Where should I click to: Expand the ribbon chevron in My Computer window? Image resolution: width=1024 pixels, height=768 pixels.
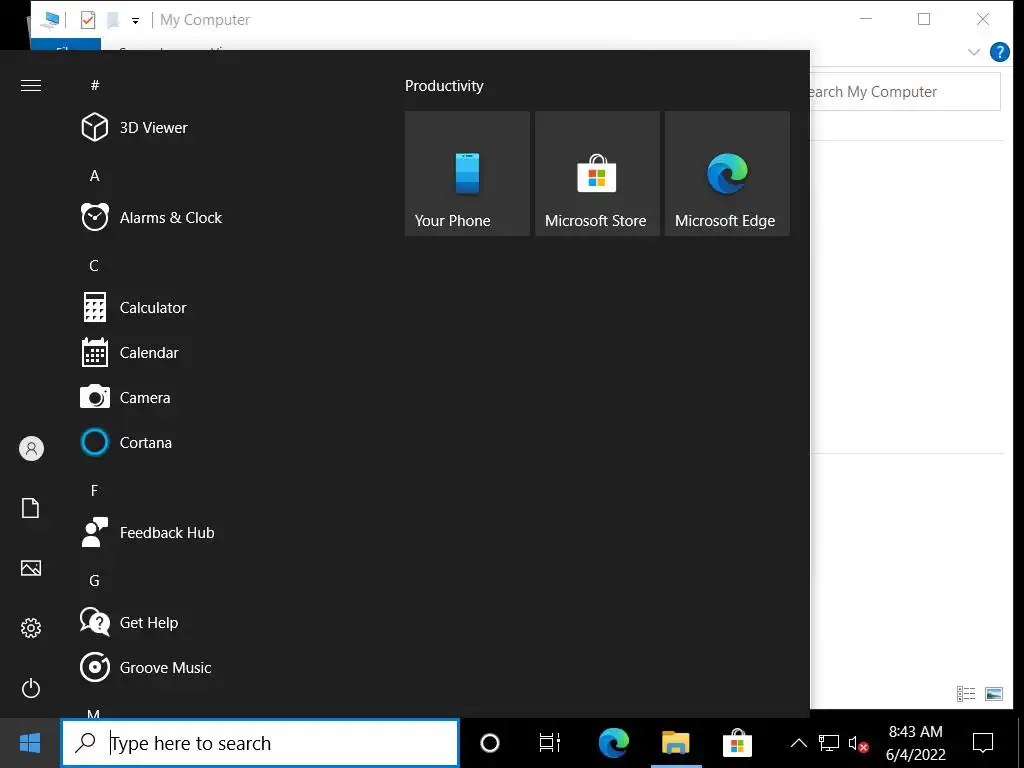click(x=974, y=52)
